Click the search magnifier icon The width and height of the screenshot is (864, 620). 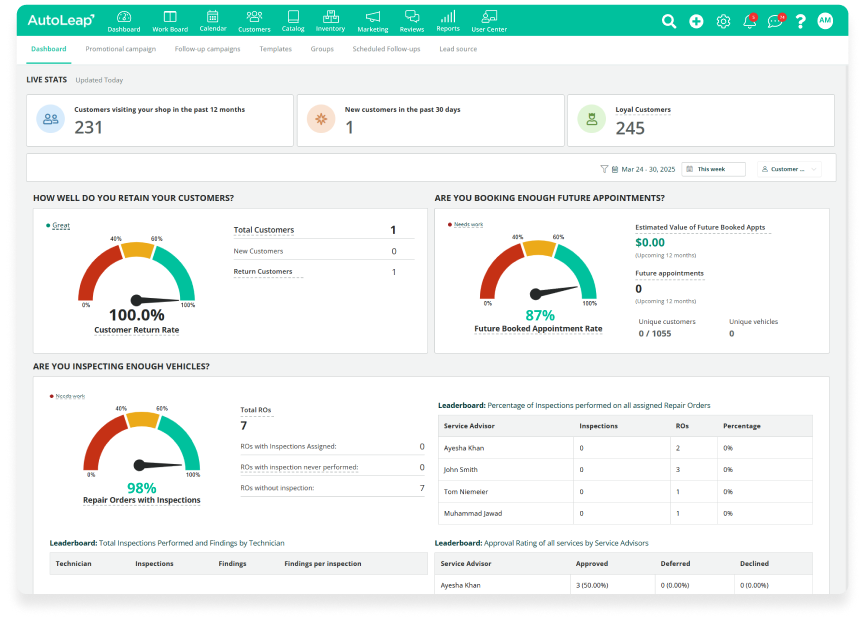(669, 21)
